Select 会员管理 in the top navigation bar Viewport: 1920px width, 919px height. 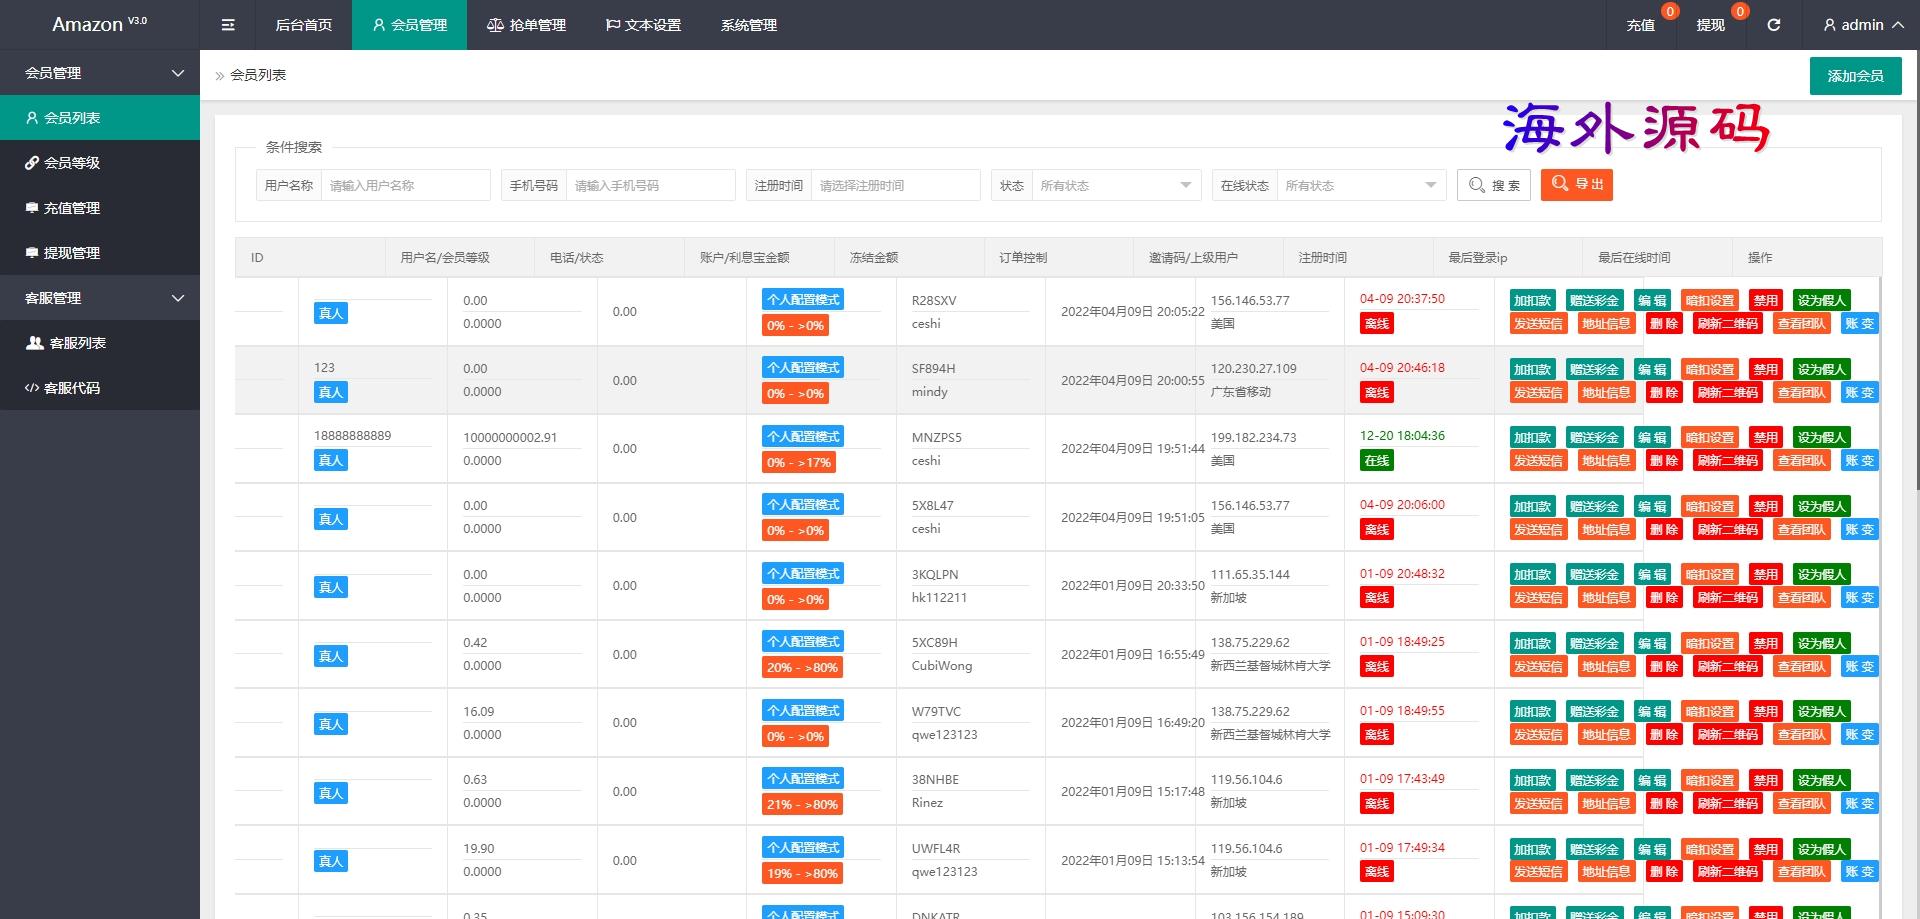point(410,25)
